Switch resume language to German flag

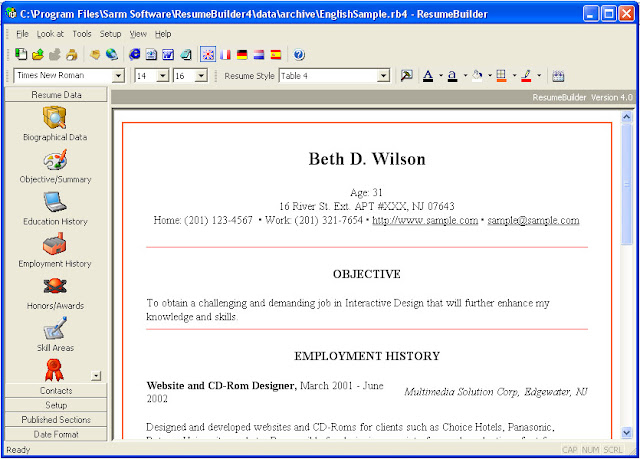pos(242,54)
